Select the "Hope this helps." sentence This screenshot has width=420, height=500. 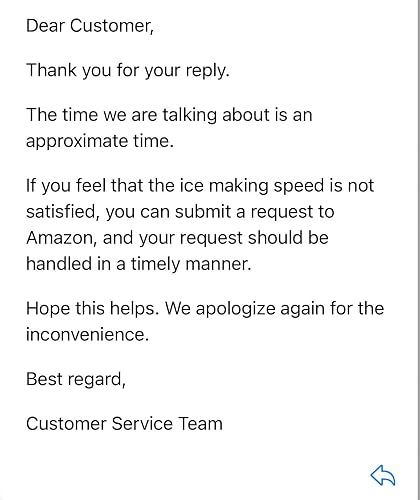click(93, 308)
